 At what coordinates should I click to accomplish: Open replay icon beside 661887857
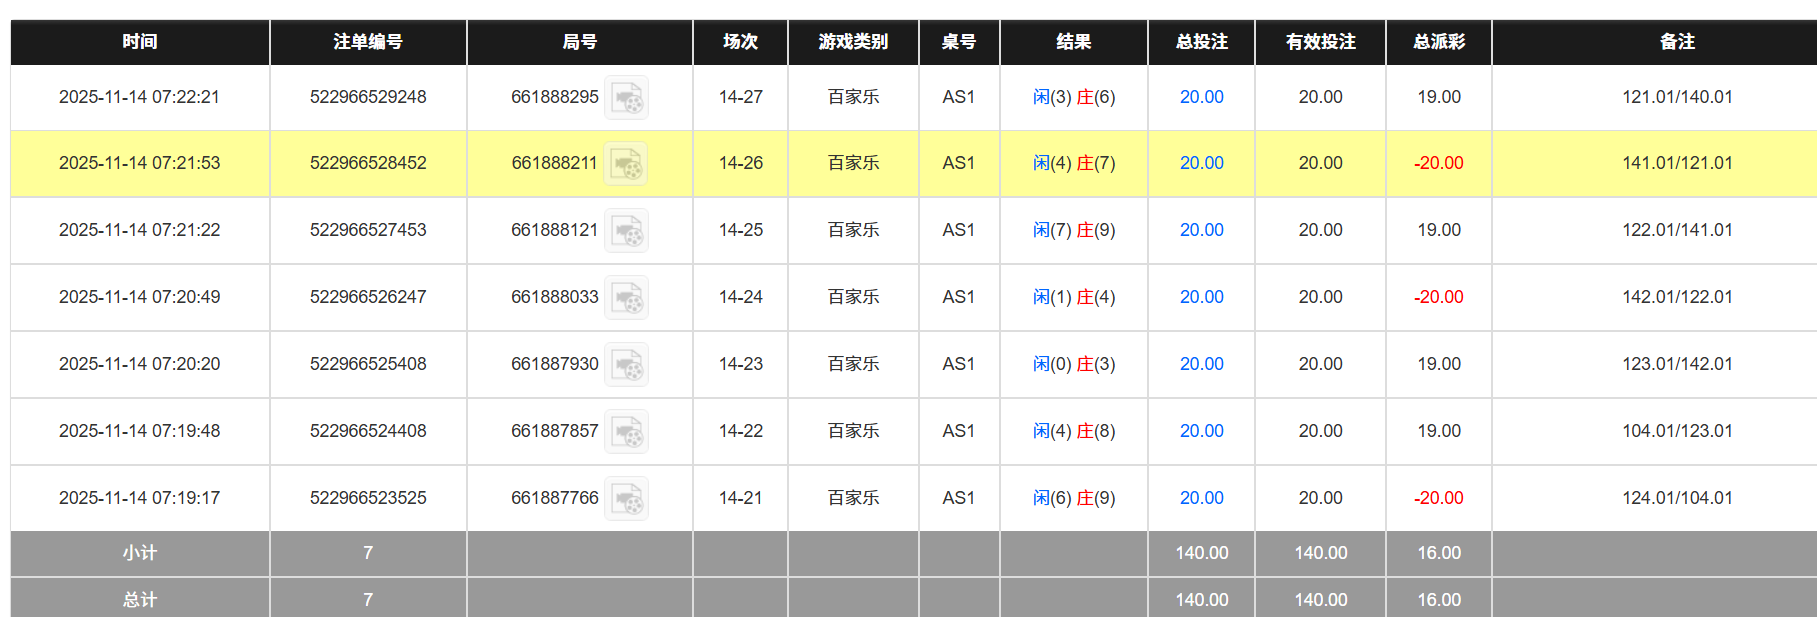(x=627, y=432)
